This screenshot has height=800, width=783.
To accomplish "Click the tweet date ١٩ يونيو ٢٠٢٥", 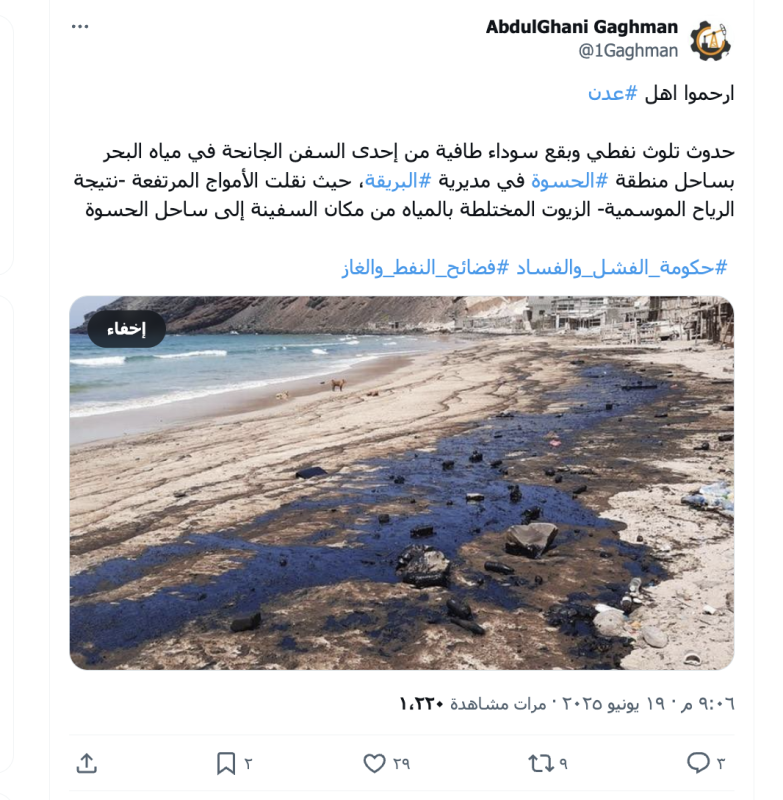I will (614, 704).
